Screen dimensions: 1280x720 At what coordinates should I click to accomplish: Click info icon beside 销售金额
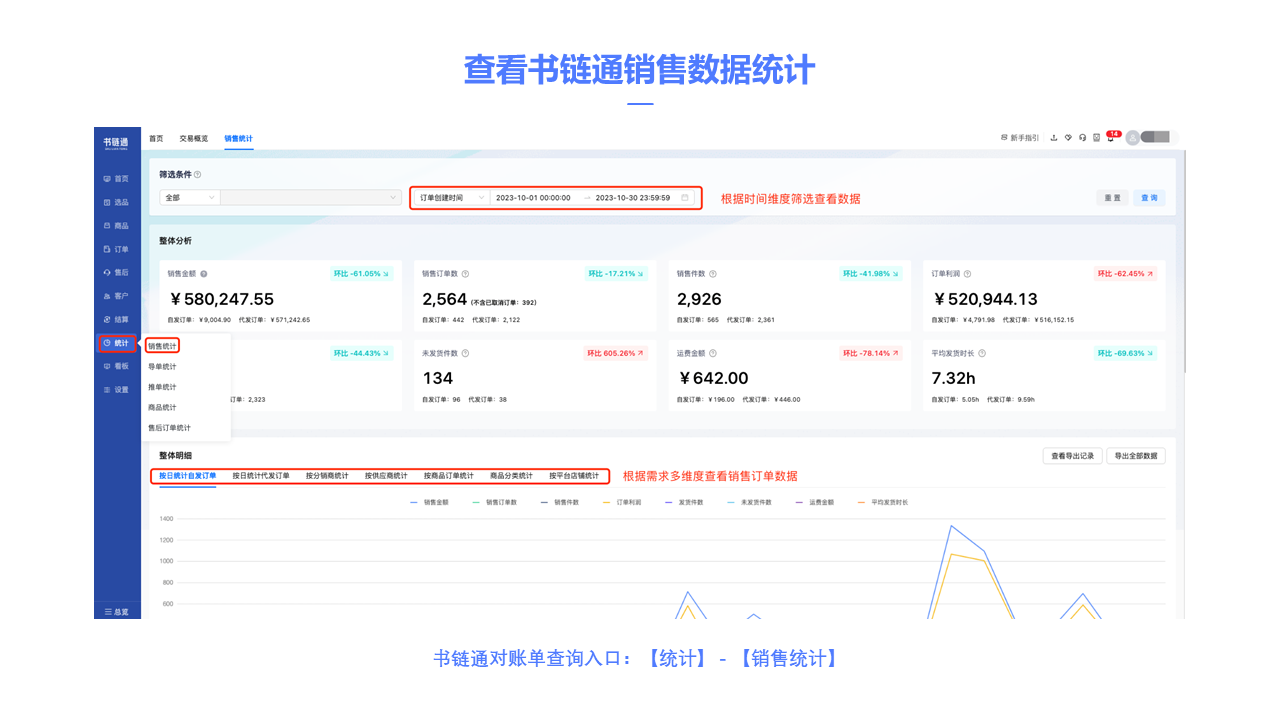pyautogui.click(x=204, y=273)
